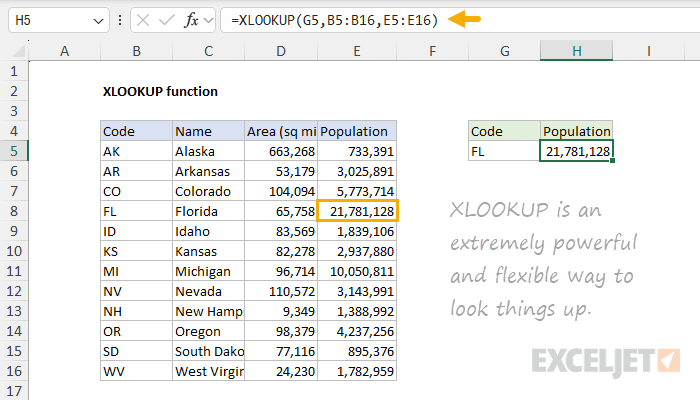Select the 'Arkansas' name cell

208,171
